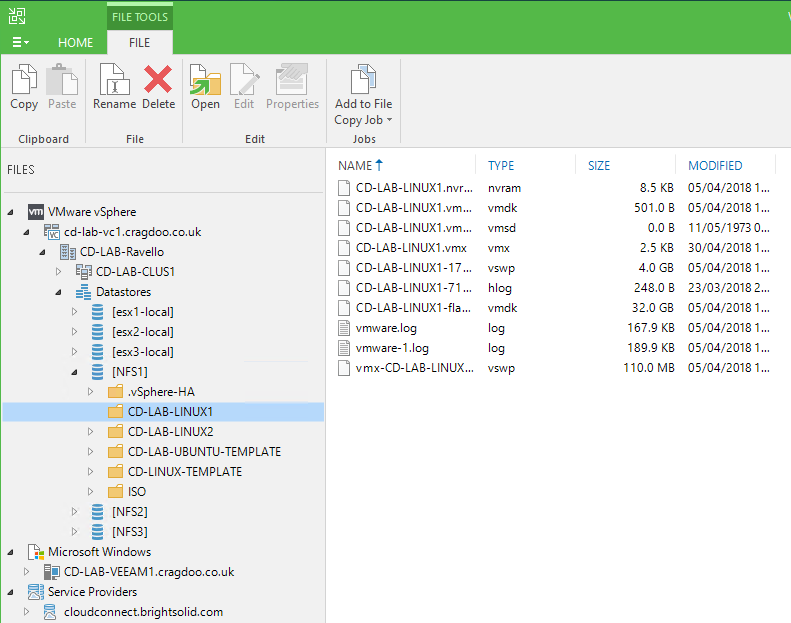
Task: Expand the CD-LAB-LINUX2 folder
Action: click(90, 431)
